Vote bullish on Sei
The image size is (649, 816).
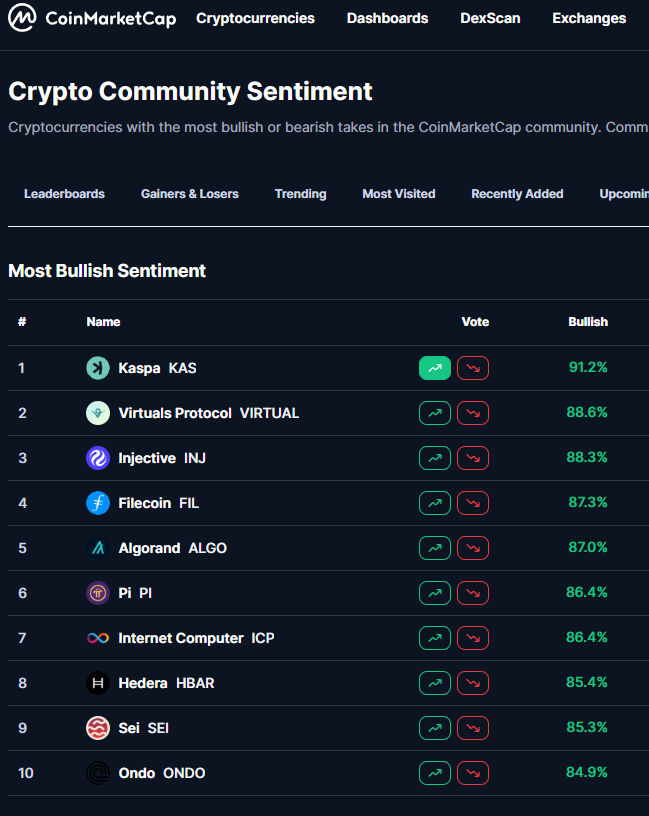pos(435,728)
